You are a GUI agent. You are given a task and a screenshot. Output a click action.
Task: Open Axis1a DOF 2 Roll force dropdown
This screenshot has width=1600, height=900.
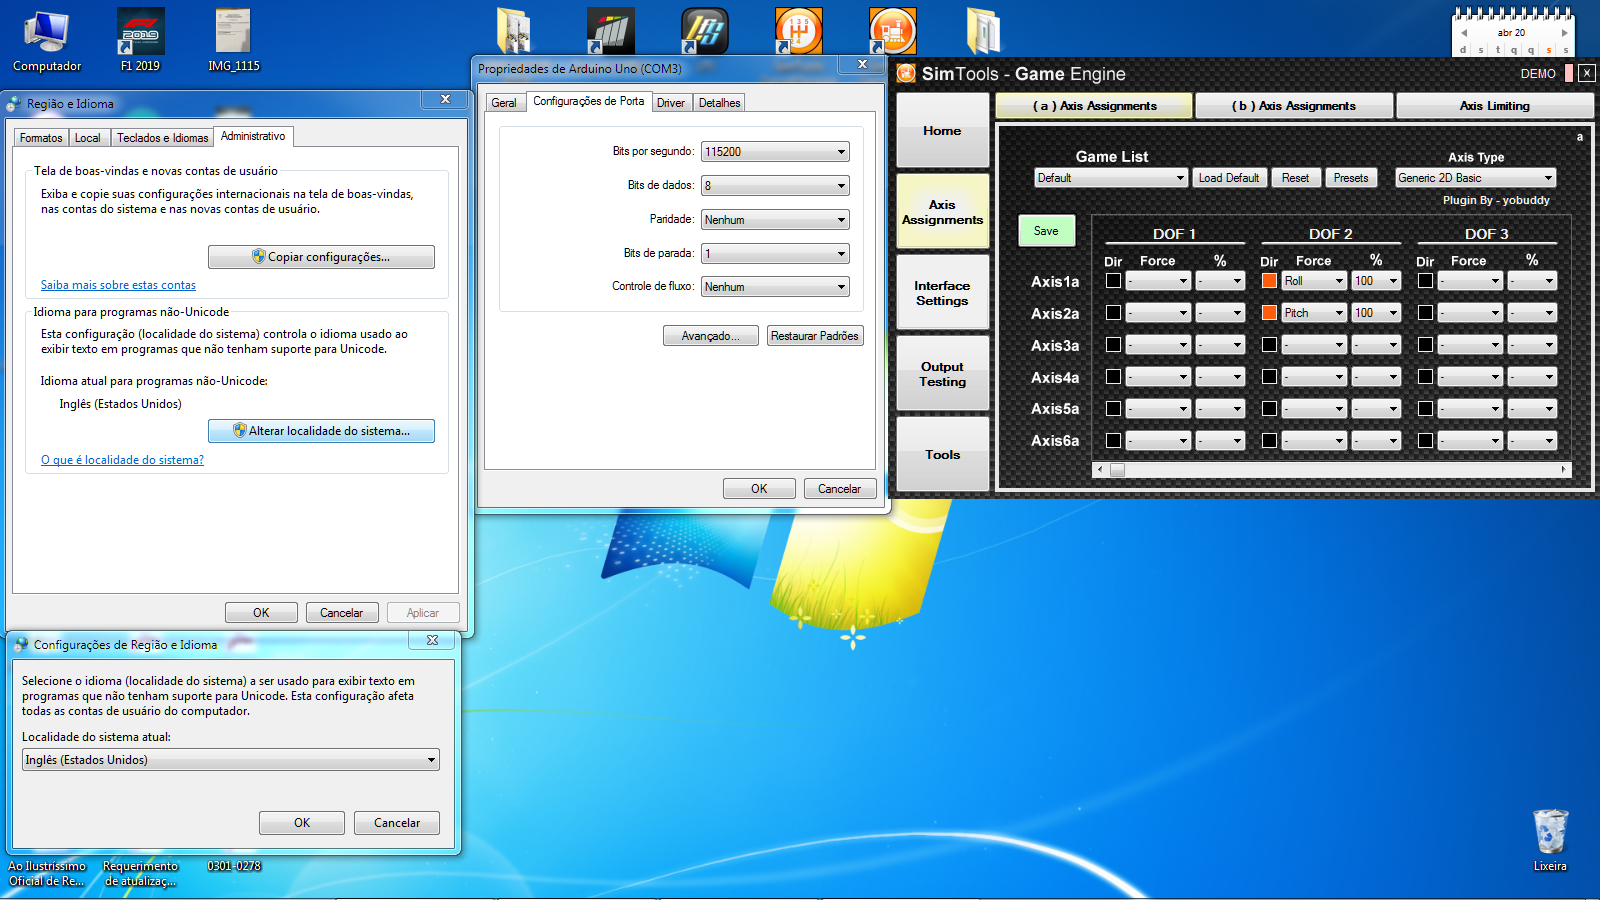coord(1314,281)
